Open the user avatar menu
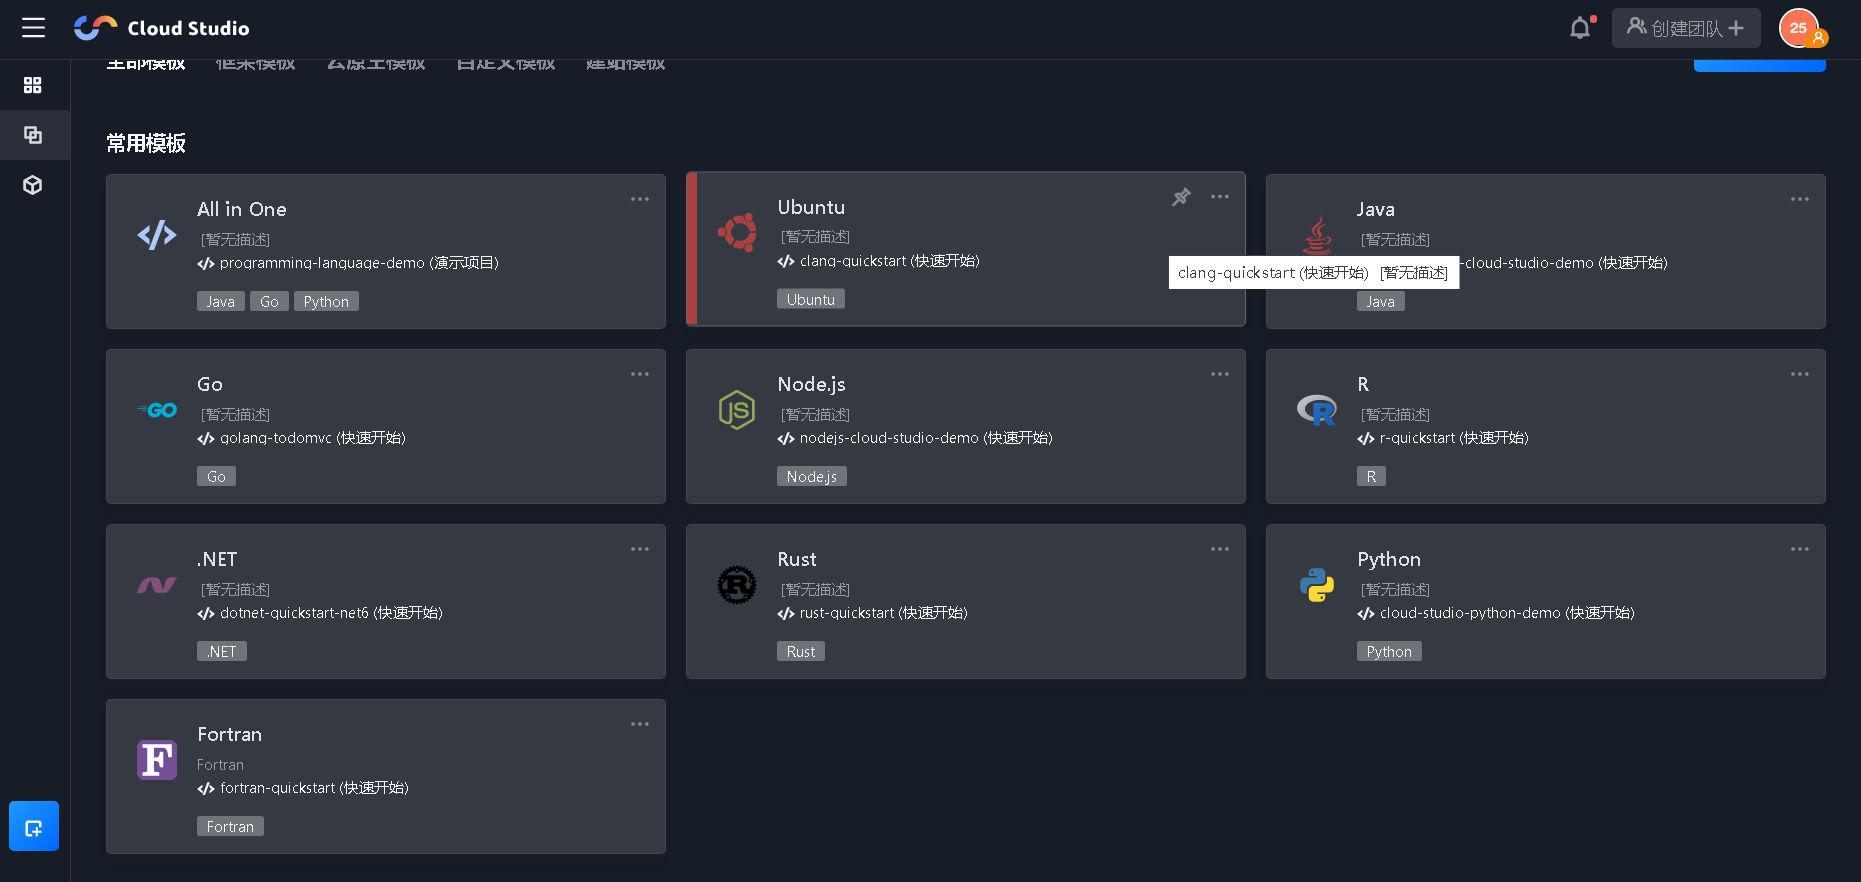 [1799, 28]
